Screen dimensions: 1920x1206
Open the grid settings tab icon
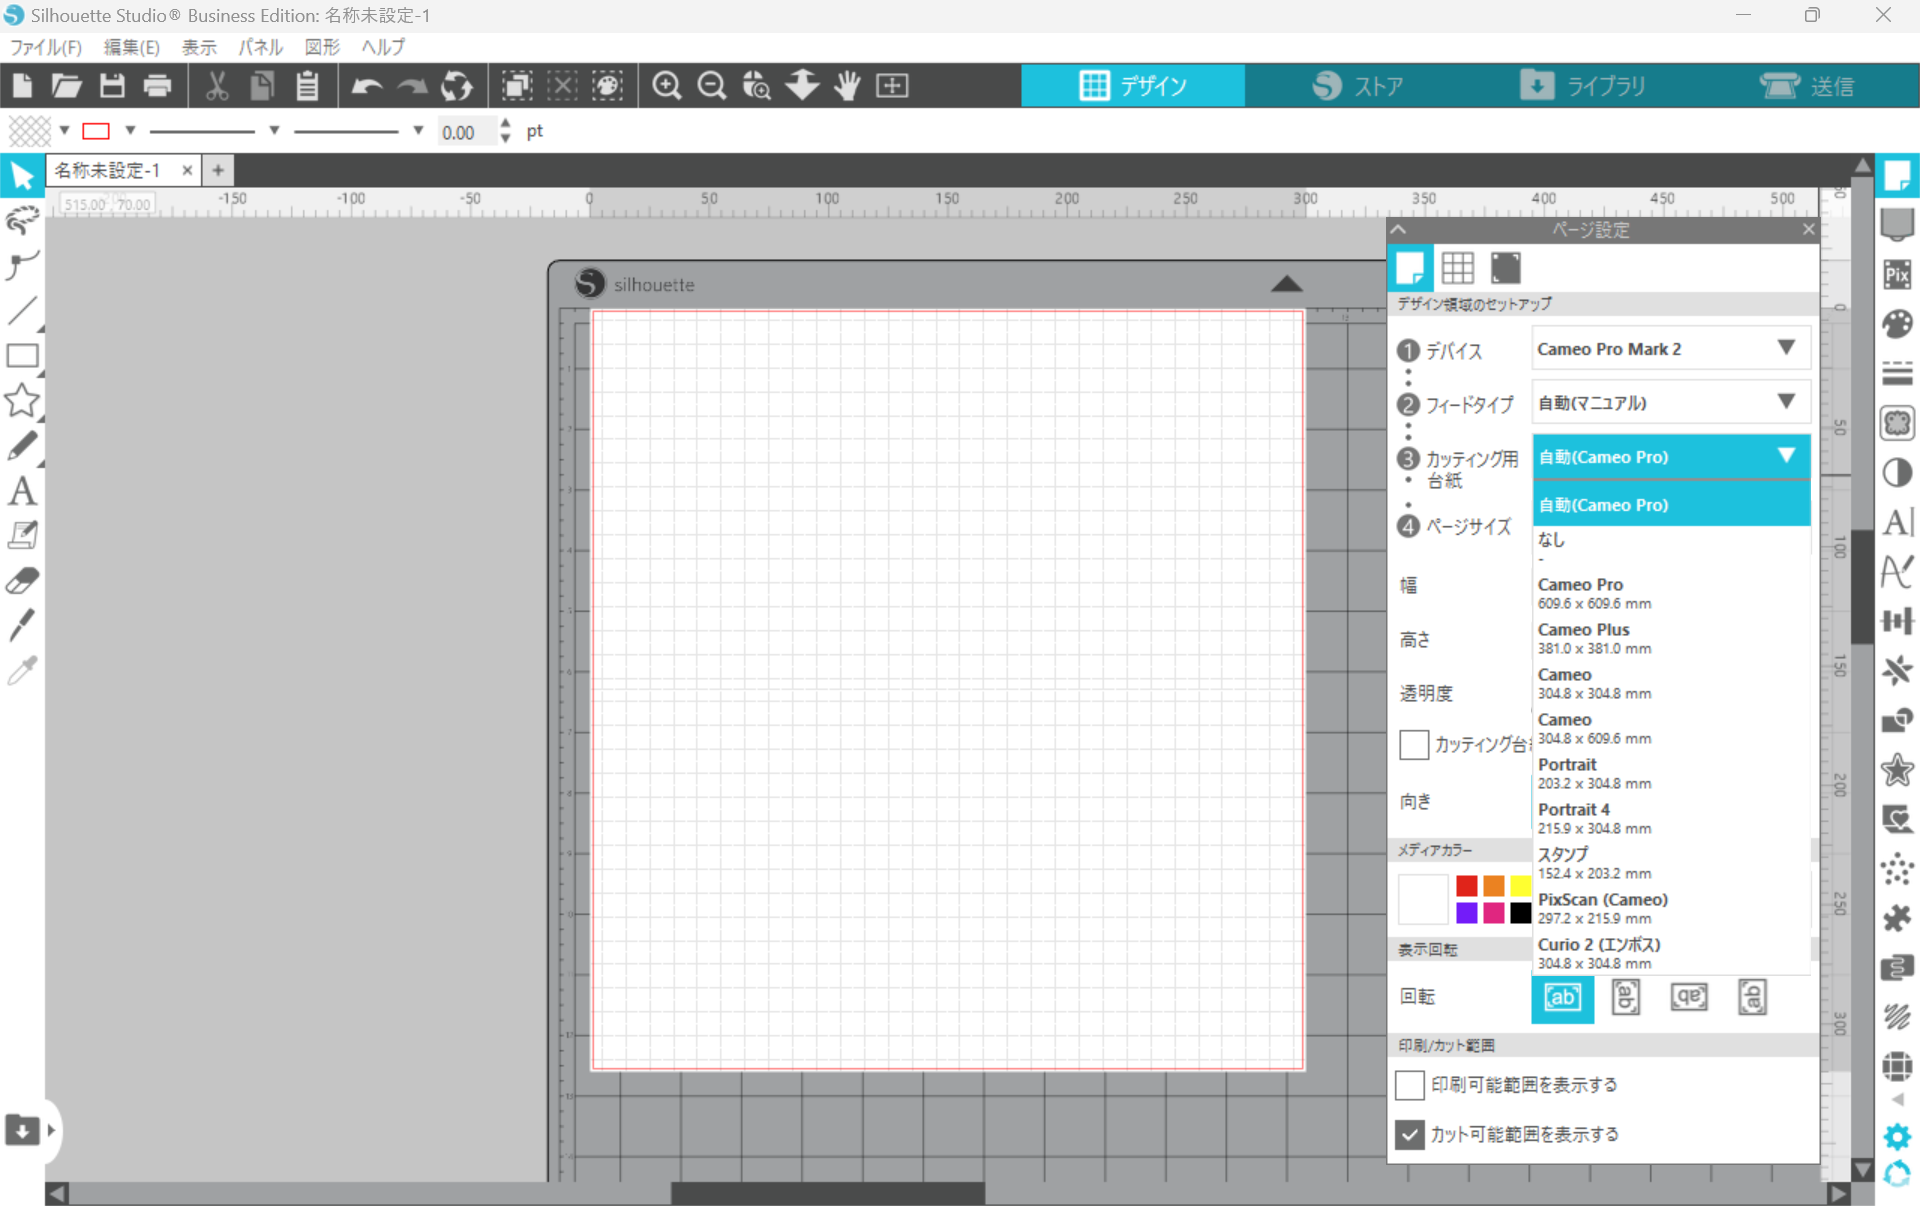click(1457, 268)
